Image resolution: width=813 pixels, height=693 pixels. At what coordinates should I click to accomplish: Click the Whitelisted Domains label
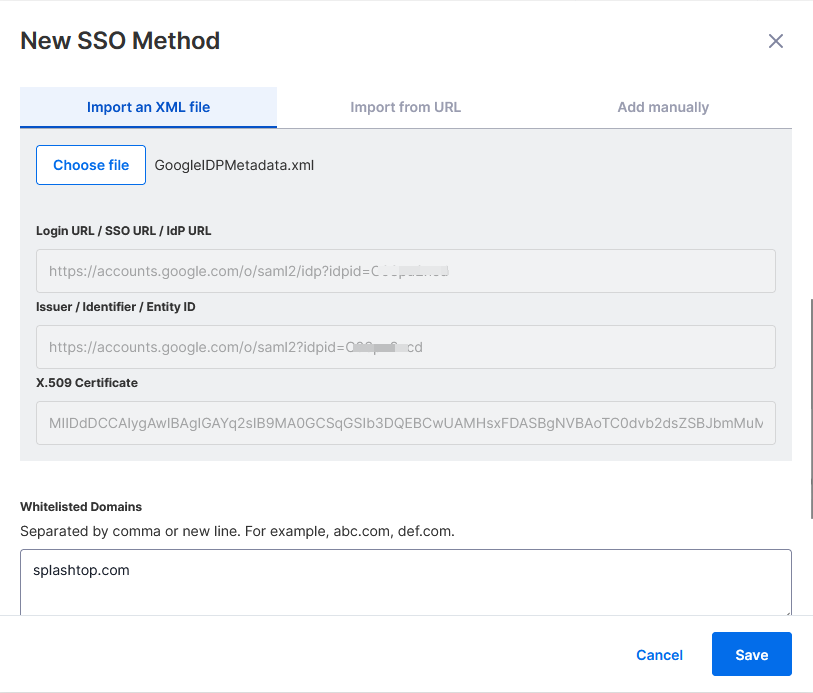[81, 507]
